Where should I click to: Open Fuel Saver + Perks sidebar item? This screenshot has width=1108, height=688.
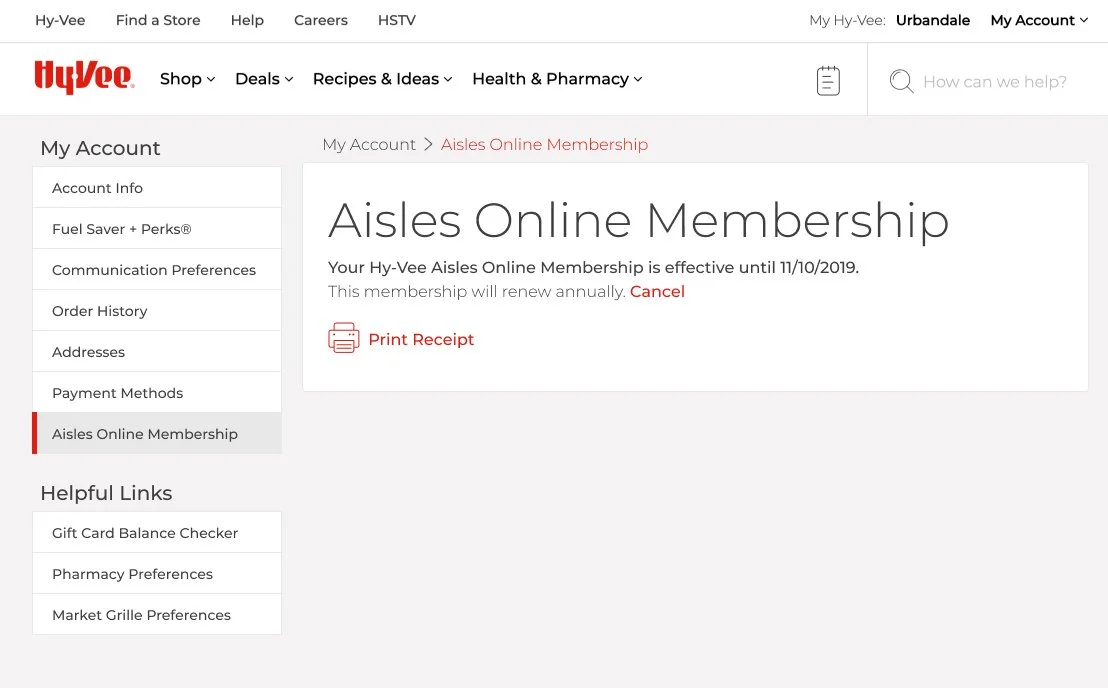click(x=157, y=229)
